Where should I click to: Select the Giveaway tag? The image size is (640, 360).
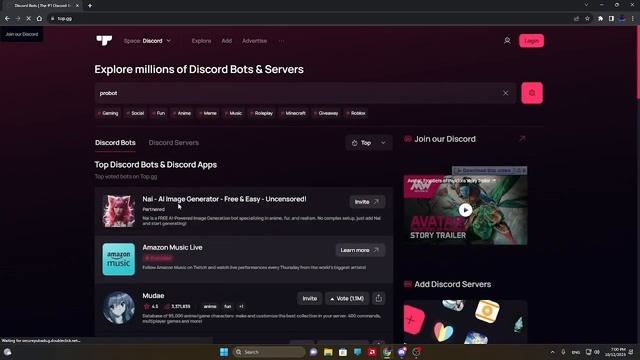326,113
